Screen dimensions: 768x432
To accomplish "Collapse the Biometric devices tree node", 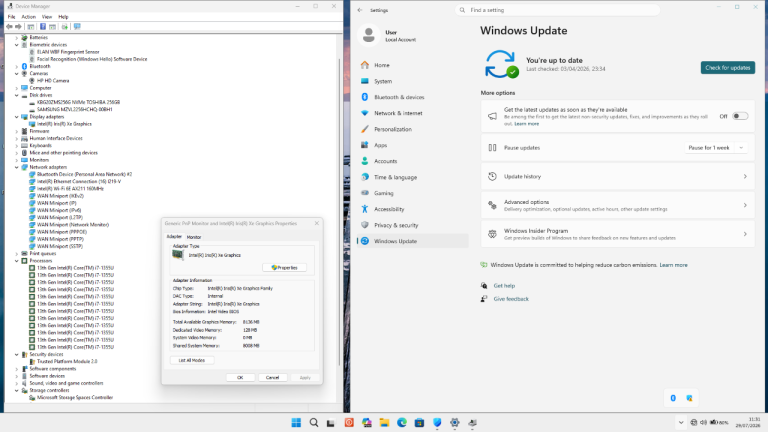I will coord(17,45).
